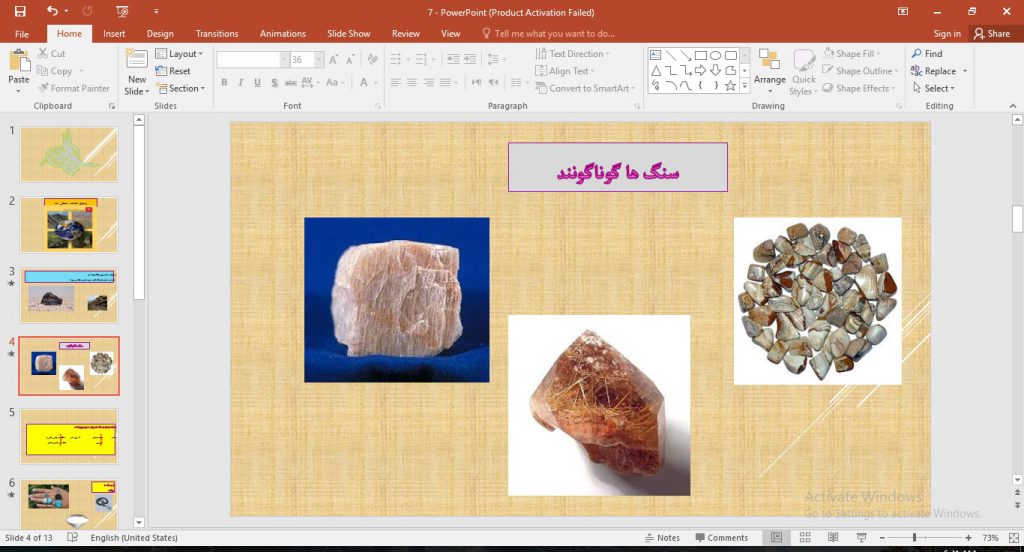Viewport: 1024px width, 552px height.
Task: Select slide 5 thumbnail in the panel
Action: 68,436
